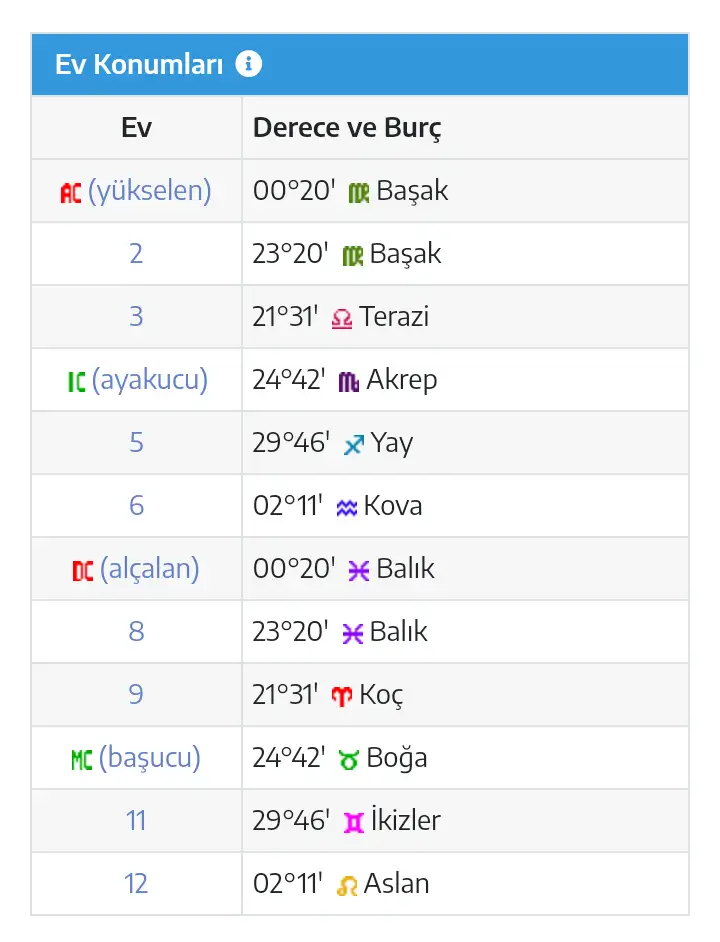Click the Koç (Aries) zodiac symbol

click(342, 696)
